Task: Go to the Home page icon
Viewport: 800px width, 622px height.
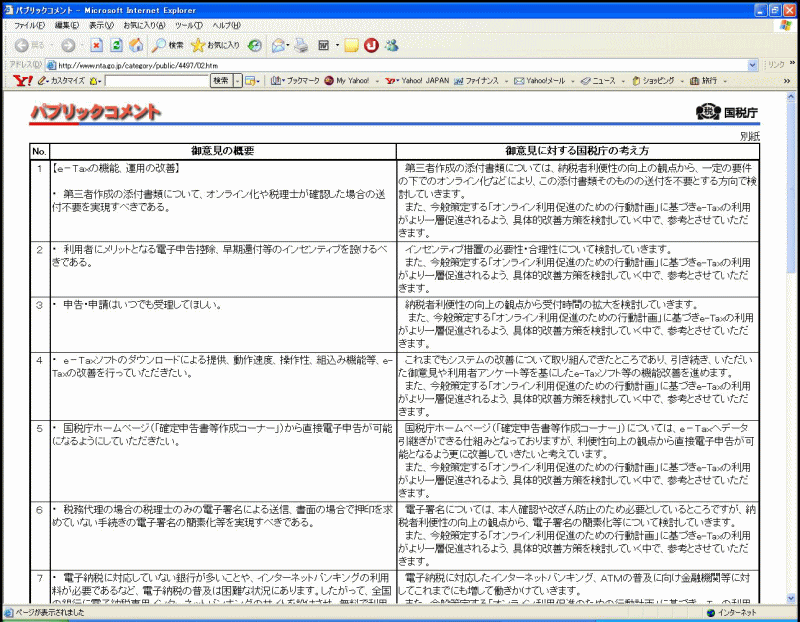Action: [x=136, y=45]
